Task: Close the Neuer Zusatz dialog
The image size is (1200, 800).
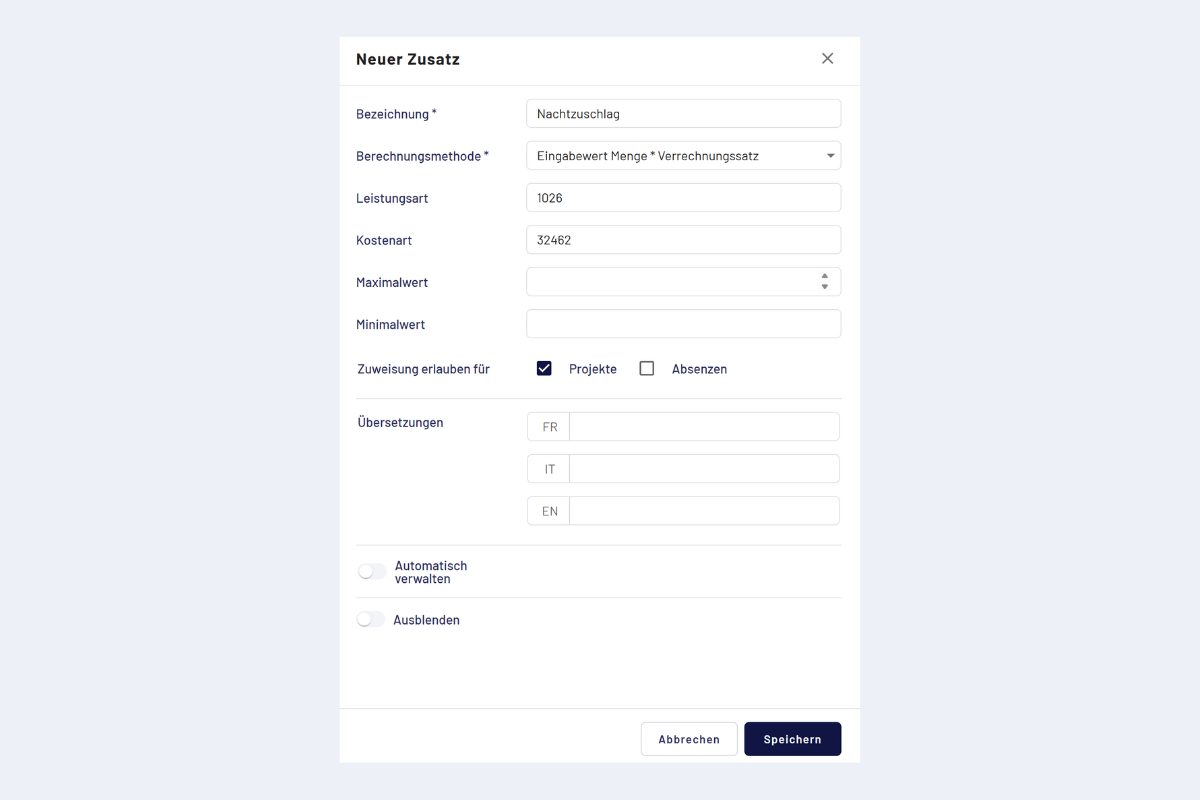Action: 827,58
